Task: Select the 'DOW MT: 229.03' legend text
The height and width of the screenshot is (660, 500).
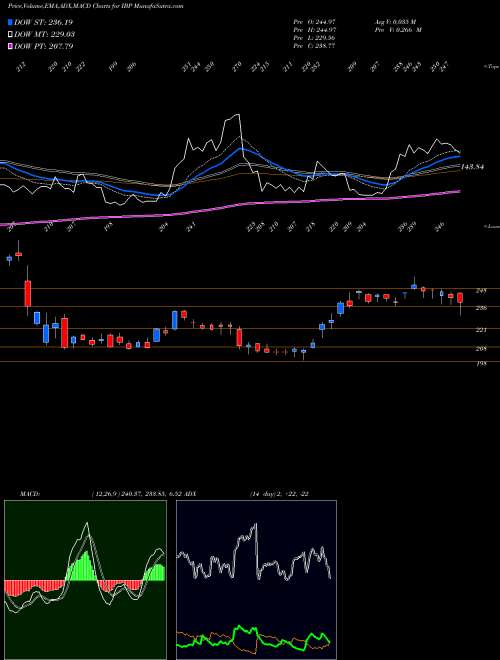Action: pyautogui.click(x=45, y=34)
